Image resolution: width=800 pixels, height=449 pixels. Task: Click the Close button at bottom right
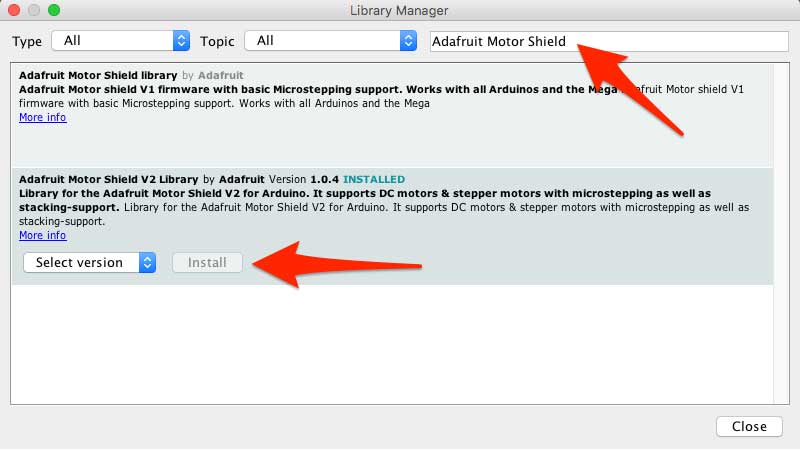(x=748, y=426)
